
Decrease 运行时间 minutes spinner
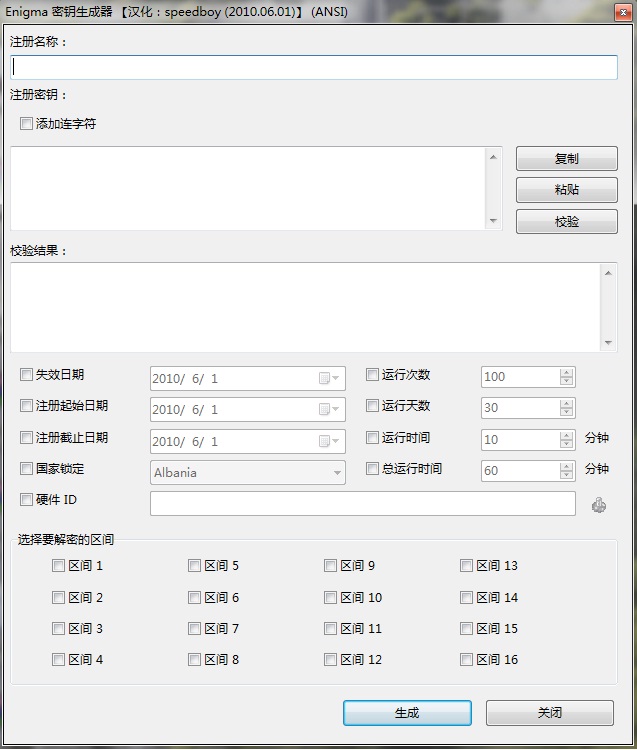tap(566, 444)
